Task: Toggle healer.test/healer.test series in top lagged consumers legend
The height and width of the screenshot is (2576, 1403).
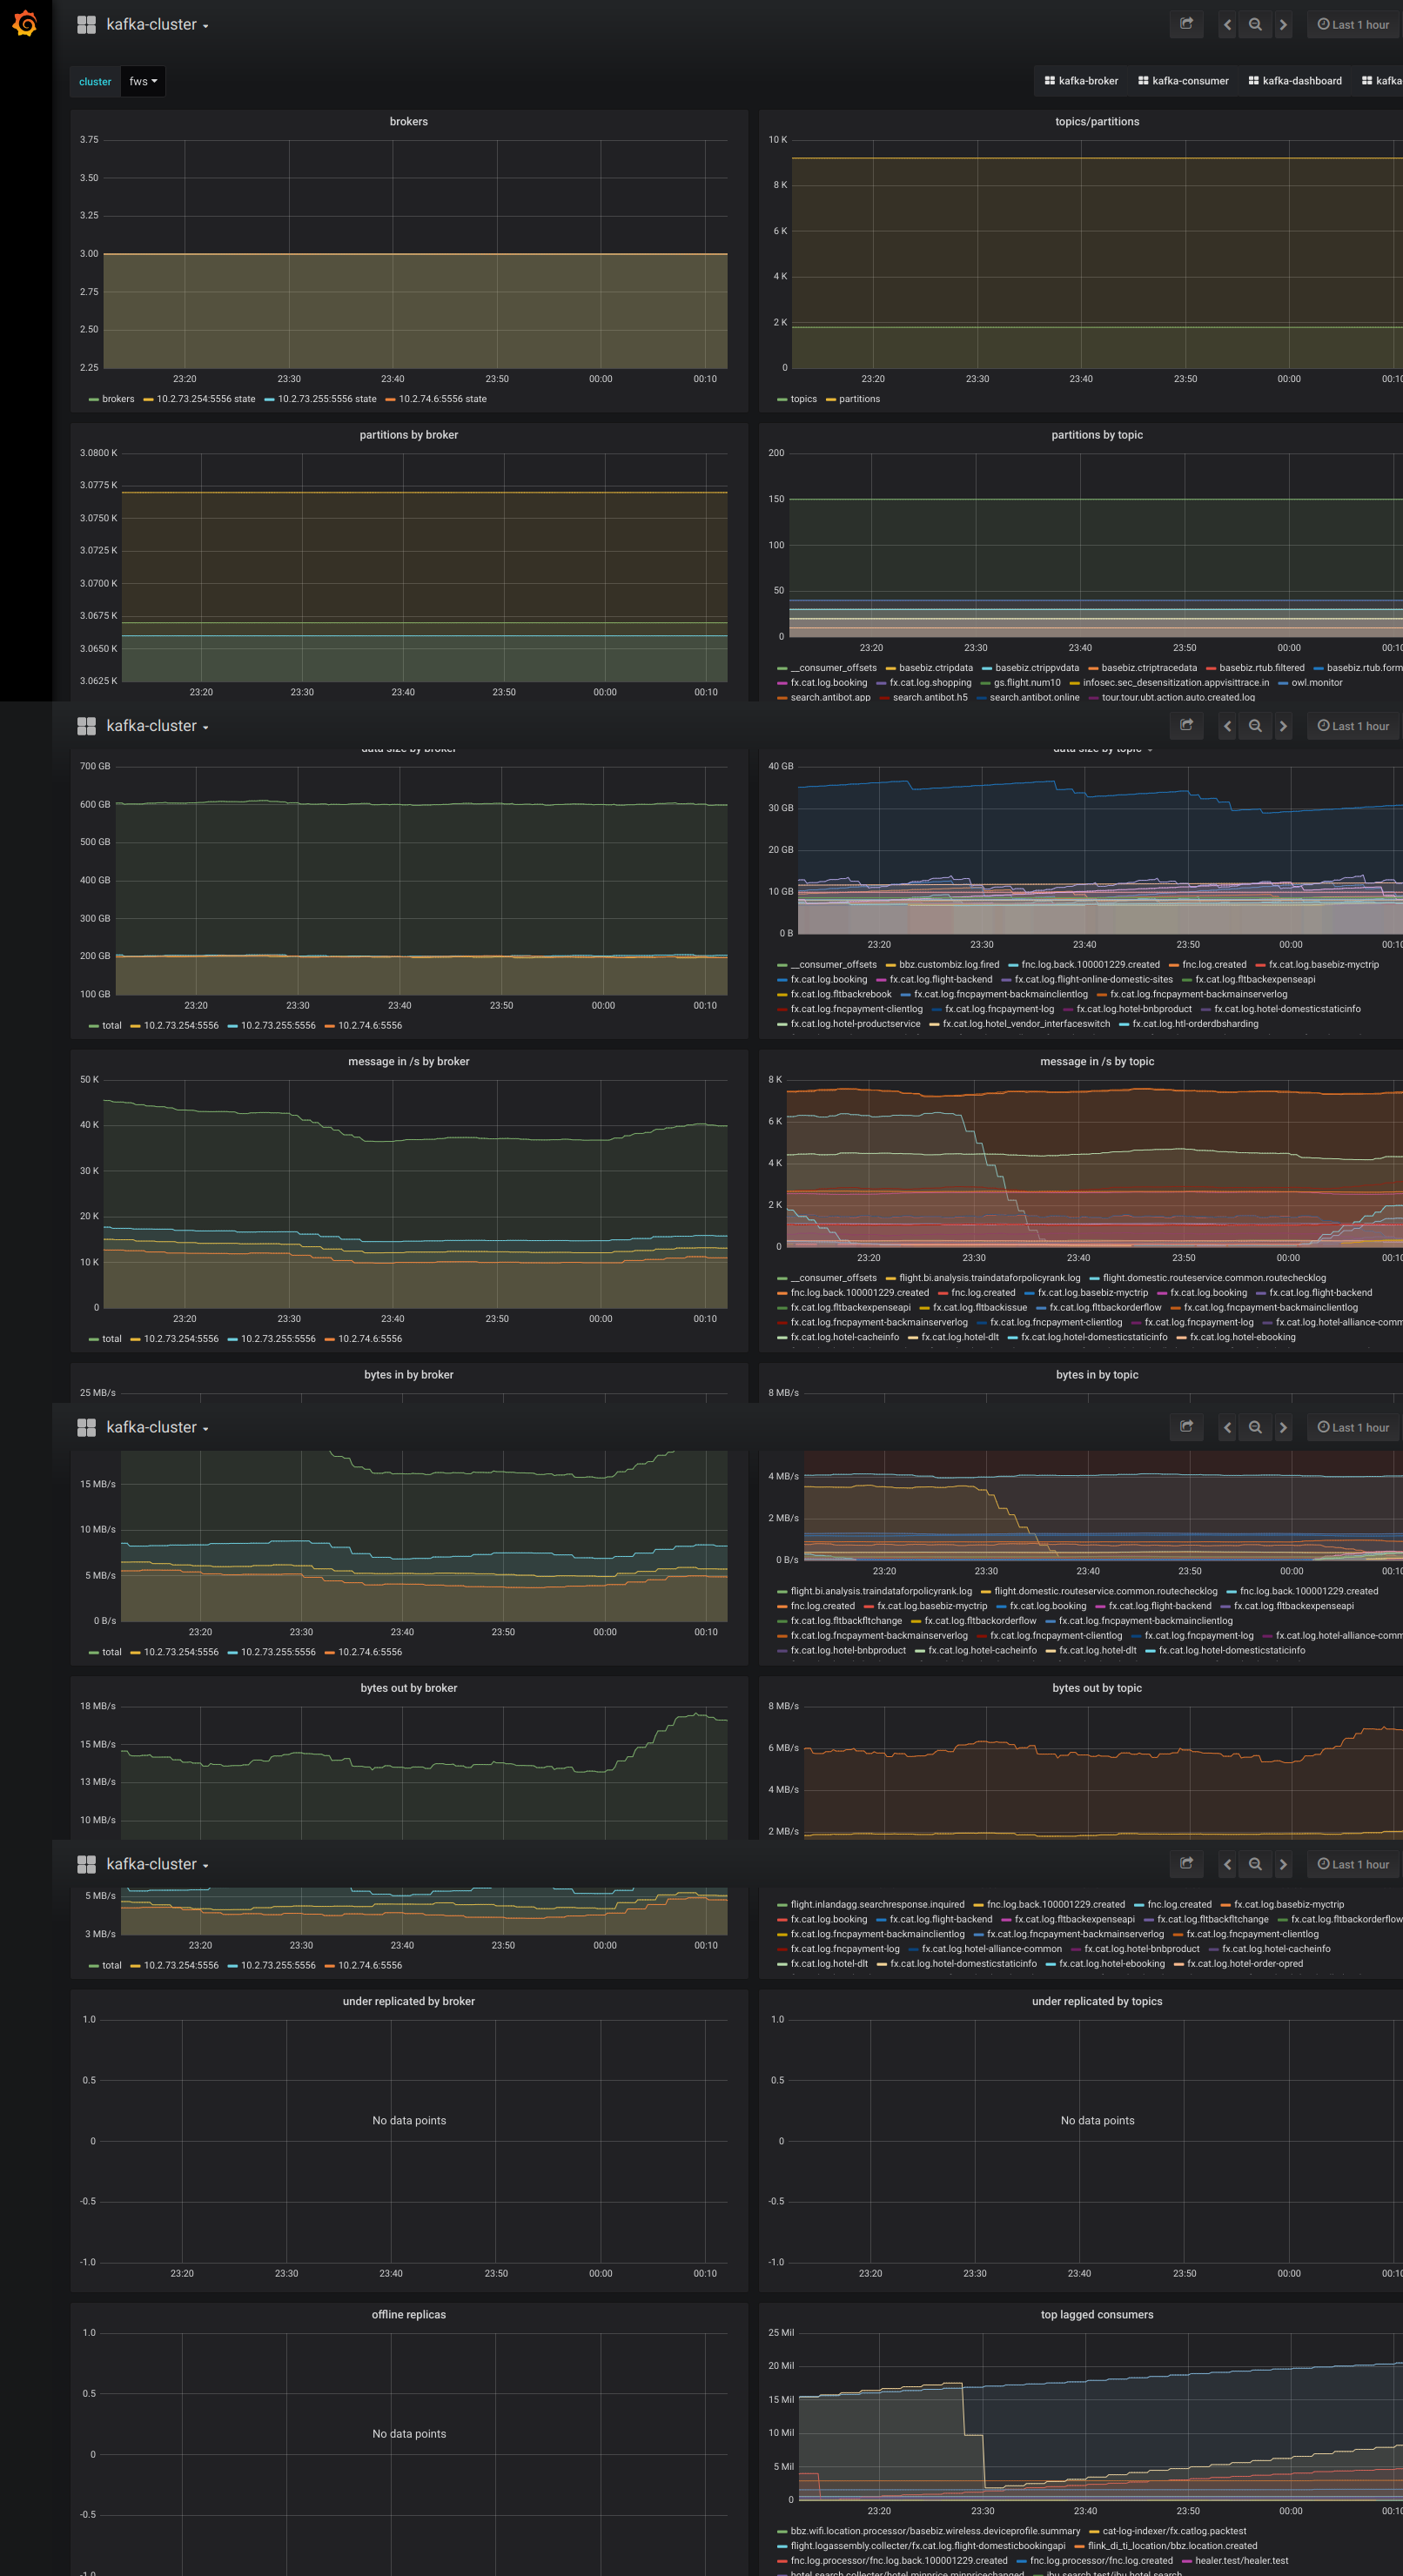Action: pyautogui.click(x=1242, y=2561)
